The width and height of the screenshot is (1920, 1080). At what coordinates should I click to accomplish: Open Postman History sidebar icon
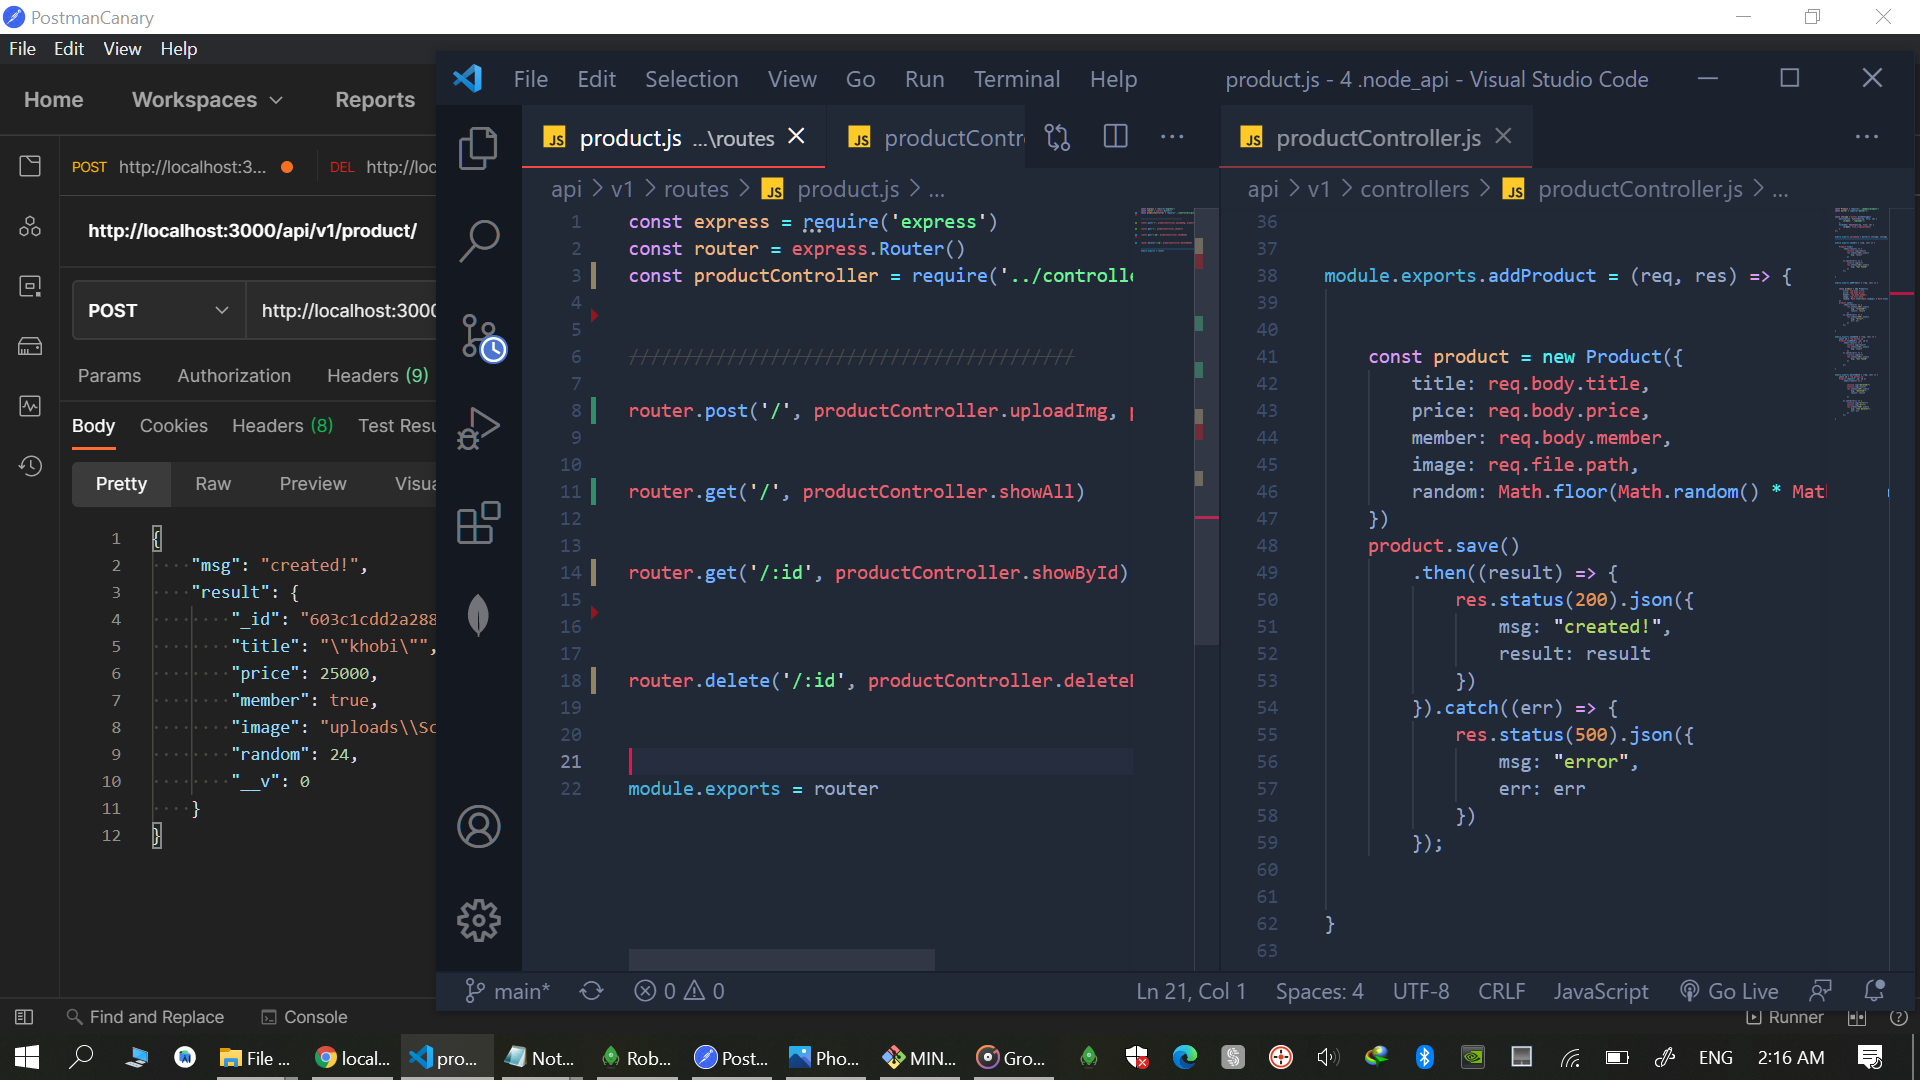(30, 466)
